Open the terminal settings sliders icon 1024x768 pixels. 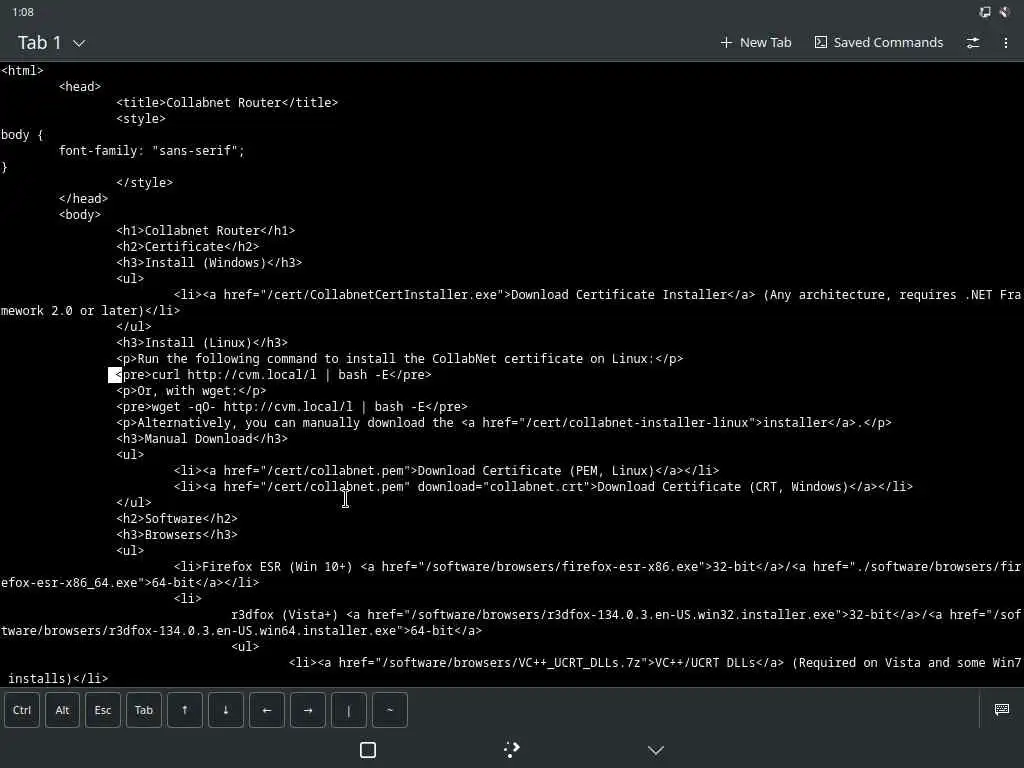coord(973,42)
